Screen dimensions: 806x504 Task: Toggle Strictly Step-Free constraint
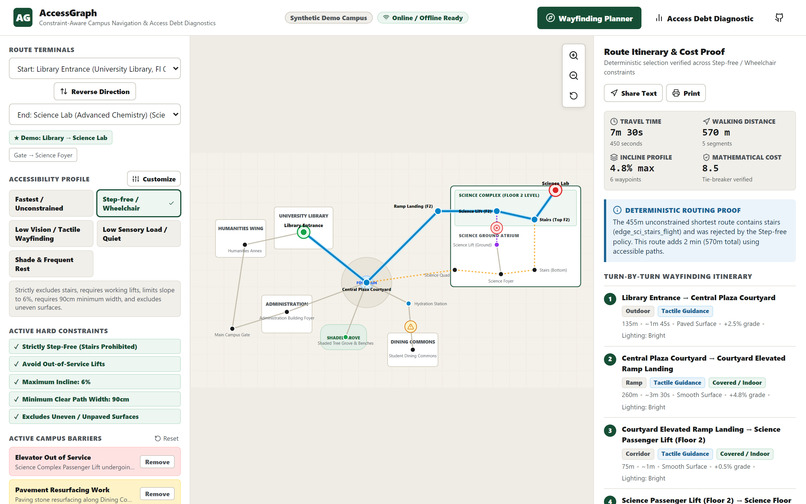point(95,347)
